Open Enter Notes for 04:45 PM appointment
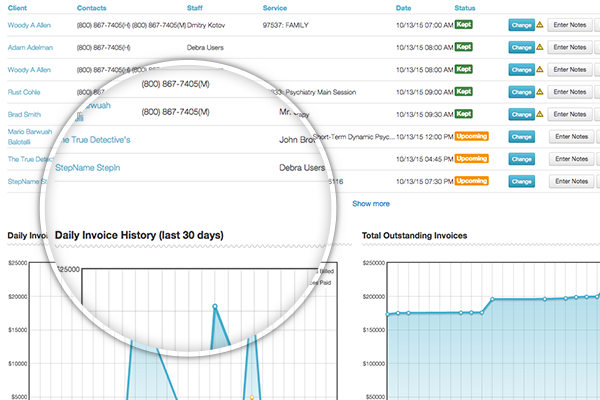The height and width of the screenshot is (400, 600). point(572,159)
